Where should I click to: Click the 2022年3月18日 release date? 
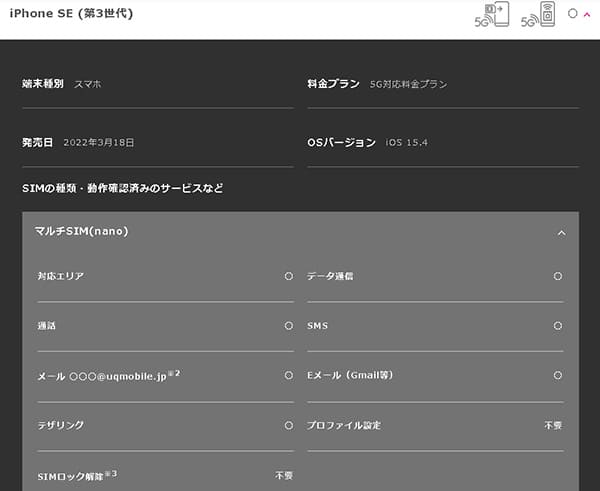99,142
